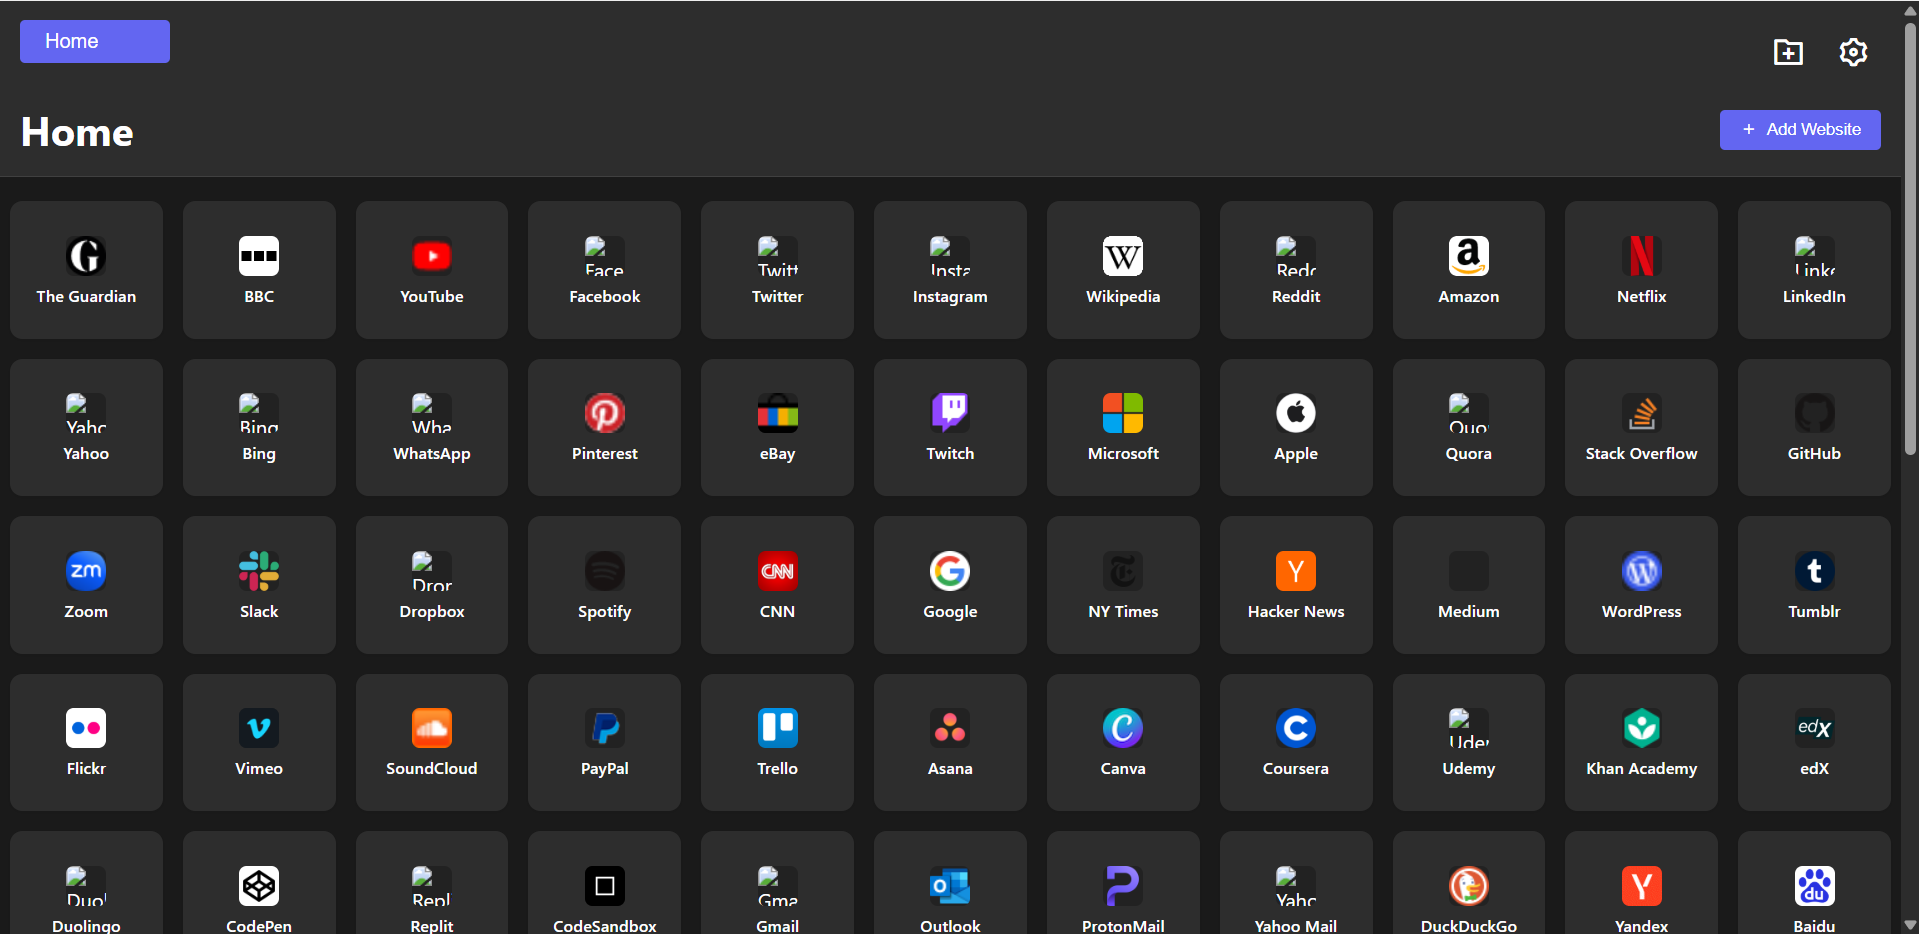The width and height of the screenshot is (1919, 934).
Task: Open the WordPress shortcut icon
Action: click(1641, 585)
